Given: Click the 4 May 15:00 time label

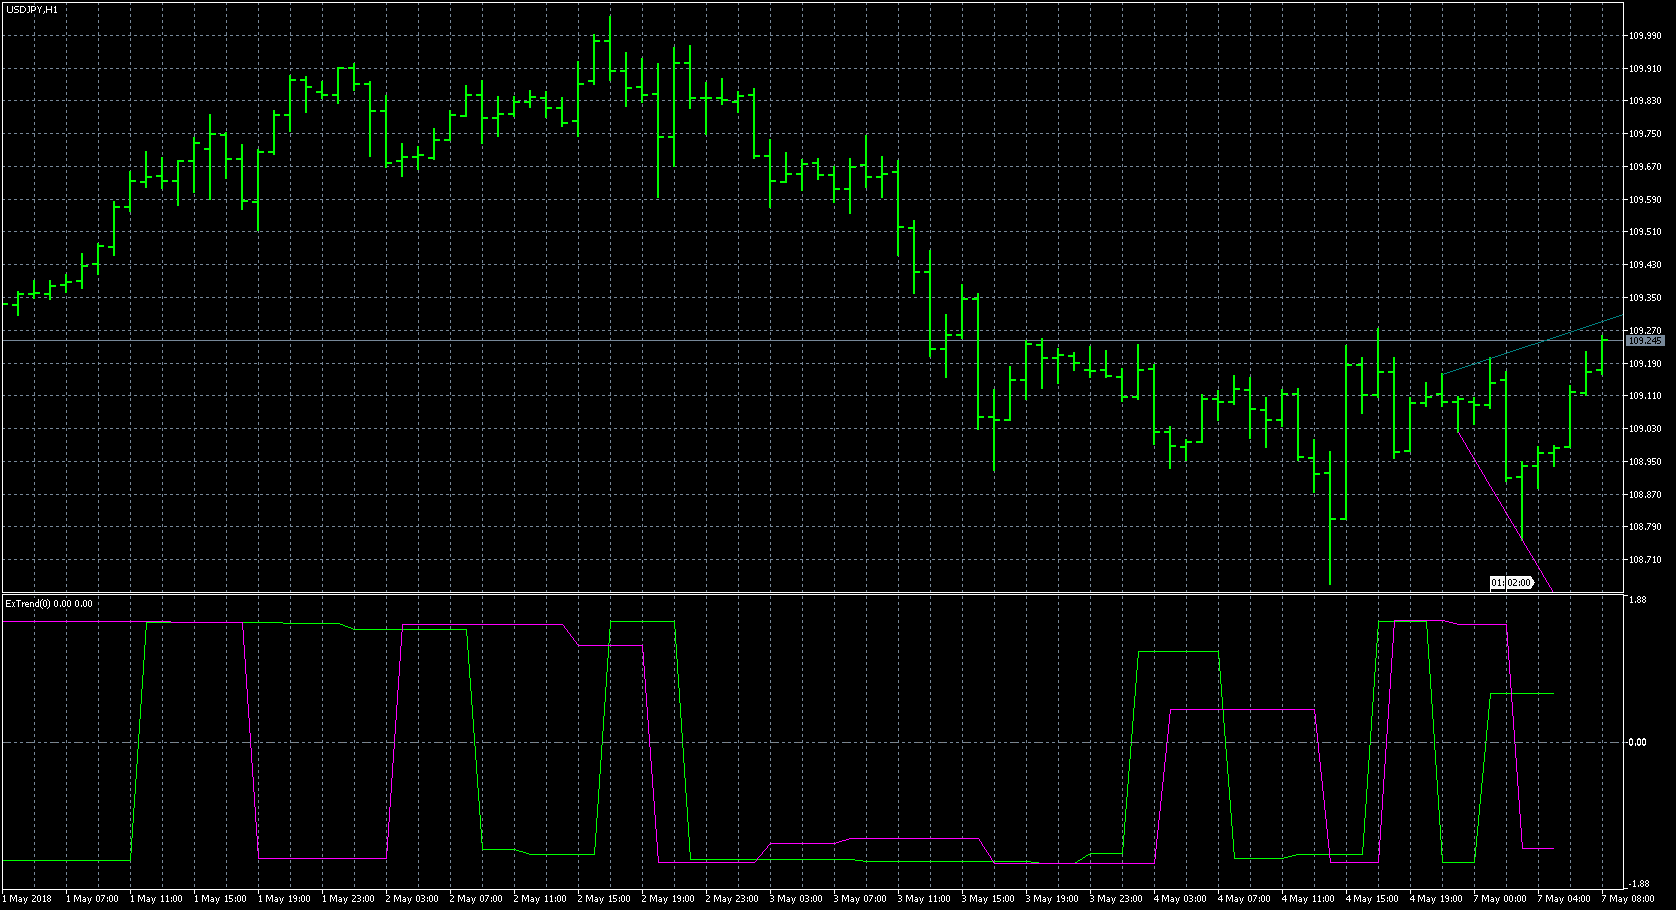Looking at the screenshot, I should click(1372, 899).
